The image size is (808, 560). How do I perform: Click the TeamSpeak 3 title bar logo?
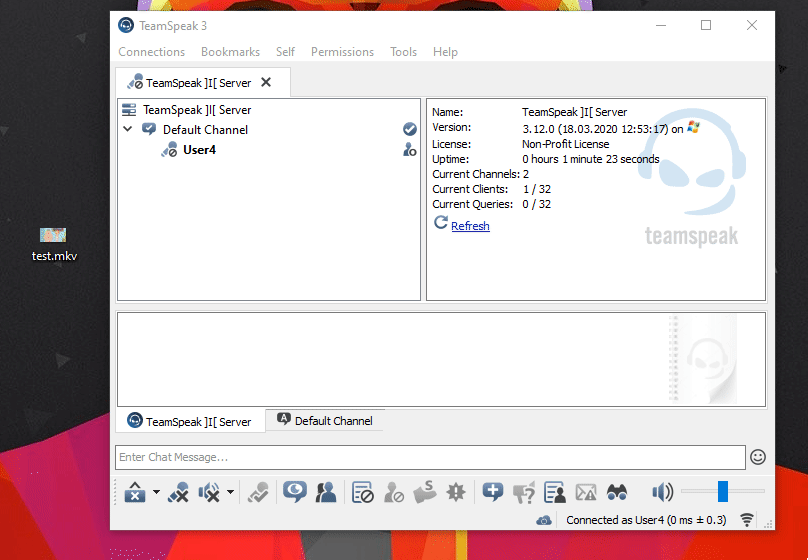pos(126,25)
